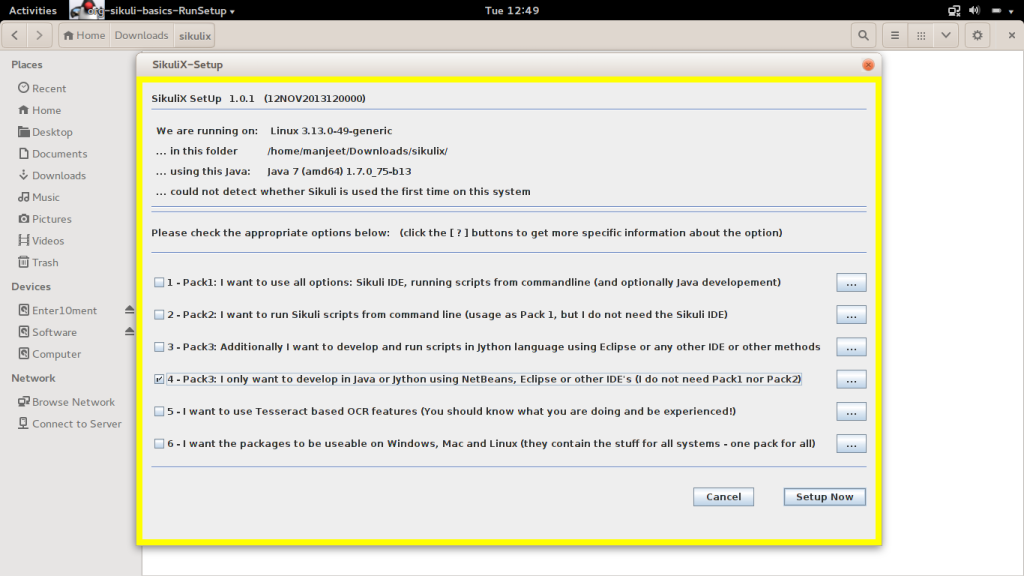
Task: Open Downloads in Places sidebar
Action: coord(52,175)
